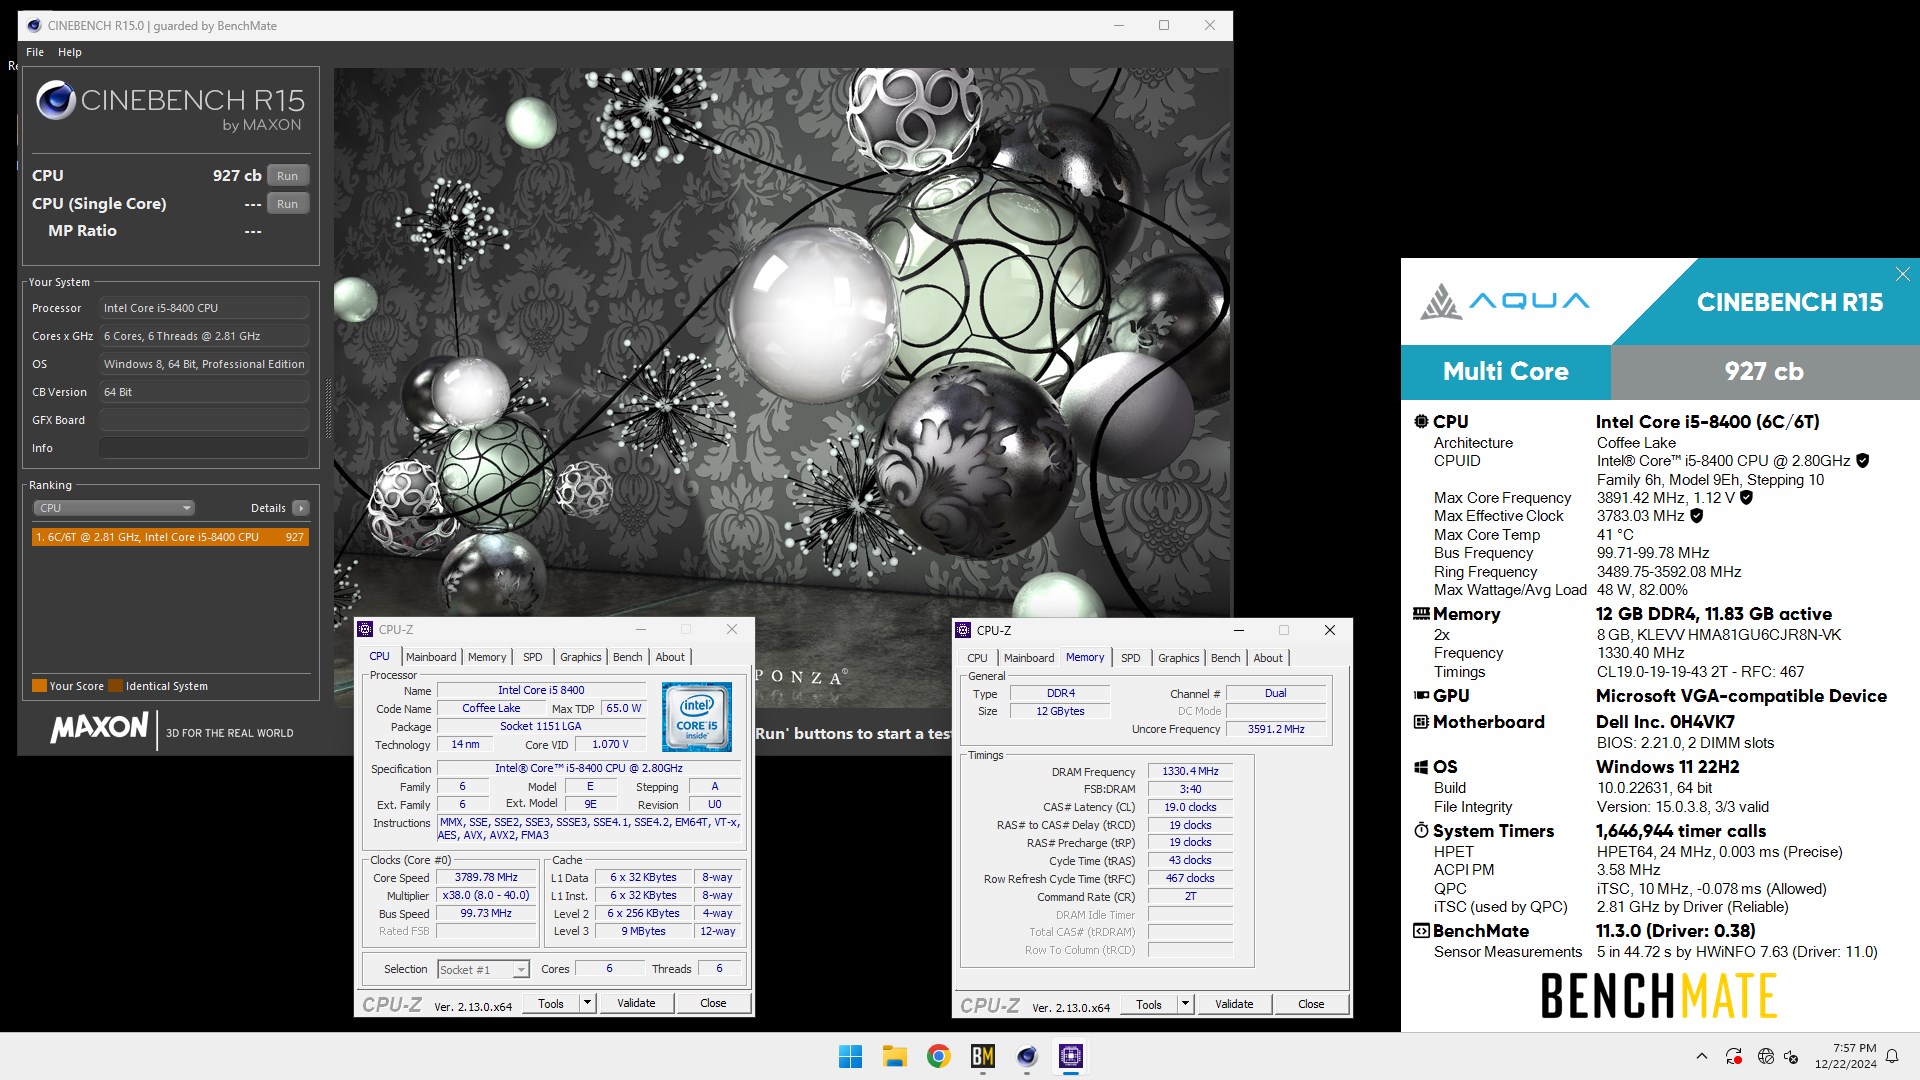This screenshot has height=1080, width=1920.
Task: Run the CPU (Single Core) benchmark
Action: [287, 204]
